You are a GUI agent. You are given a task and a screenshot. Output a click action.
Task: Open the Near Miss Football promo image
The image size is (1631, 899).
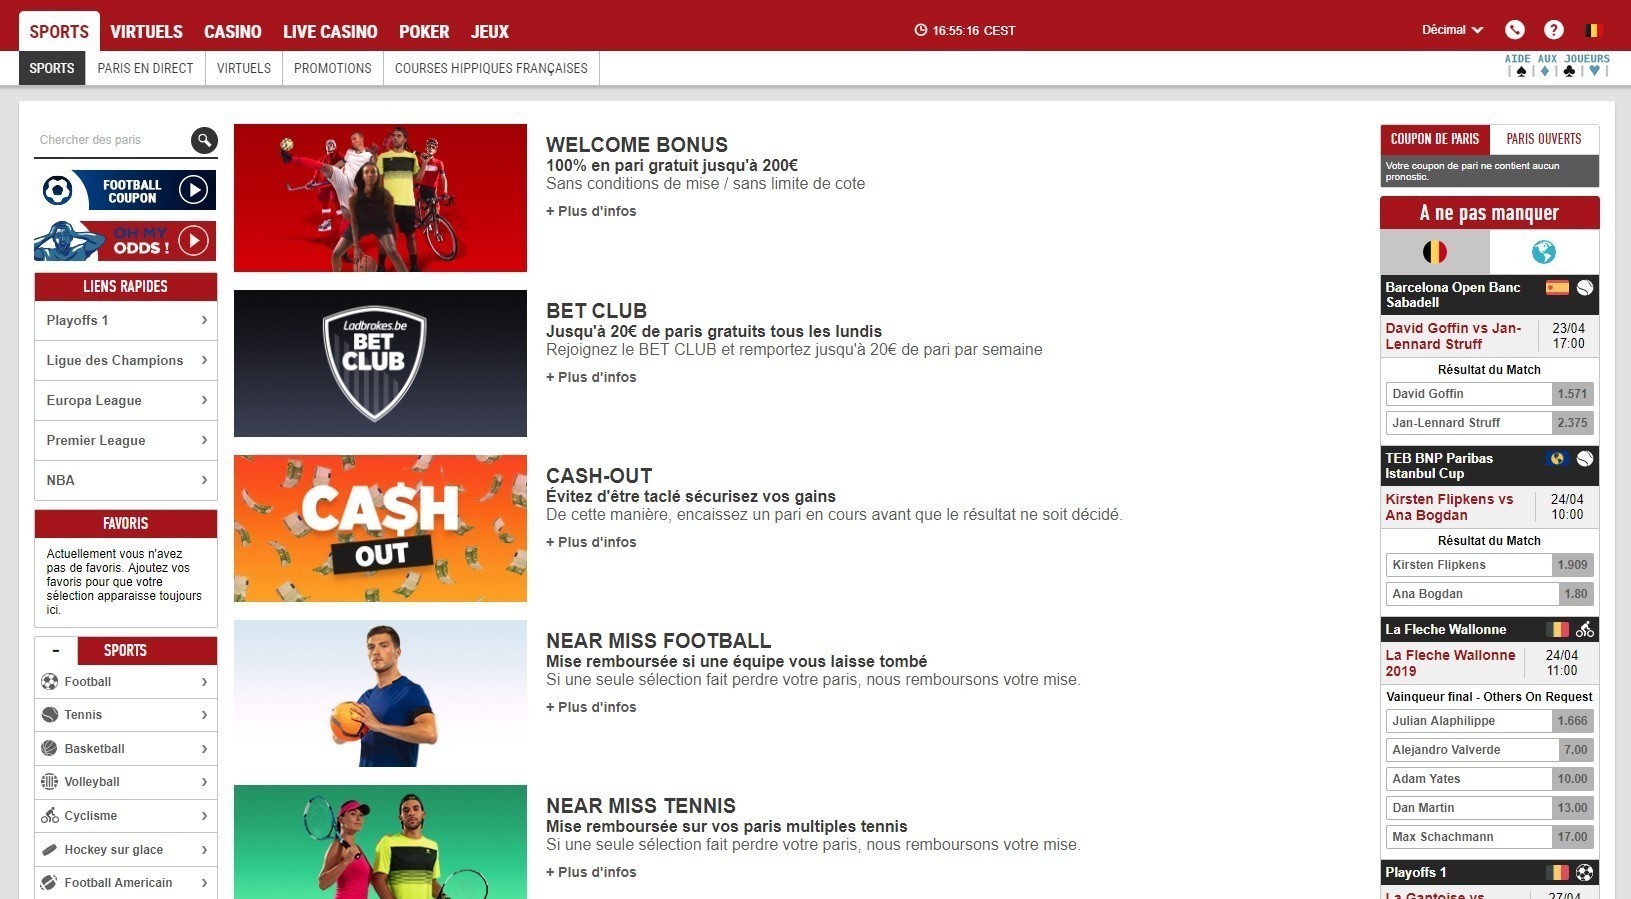pos(380,693)
